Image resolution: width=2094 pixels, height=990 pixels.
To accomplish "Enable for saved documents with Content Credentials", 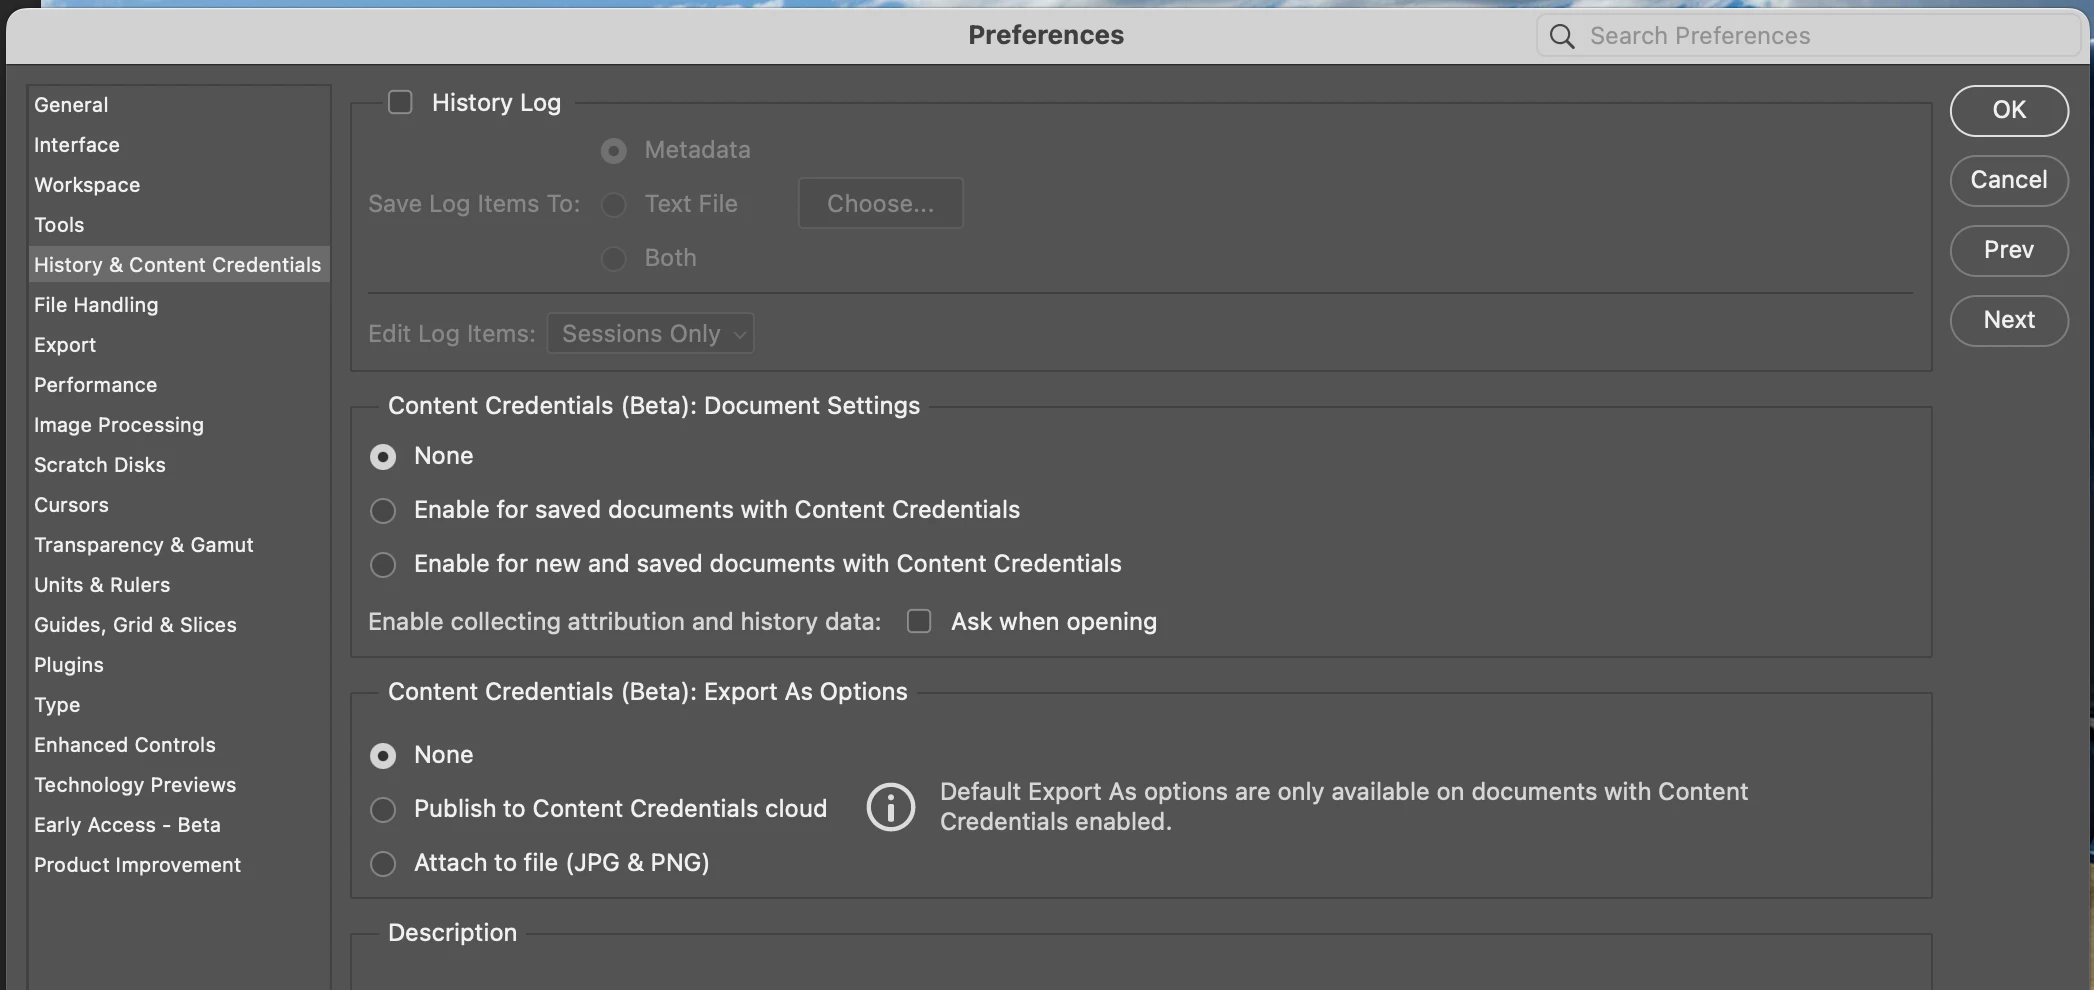I will tap(383, 511).
